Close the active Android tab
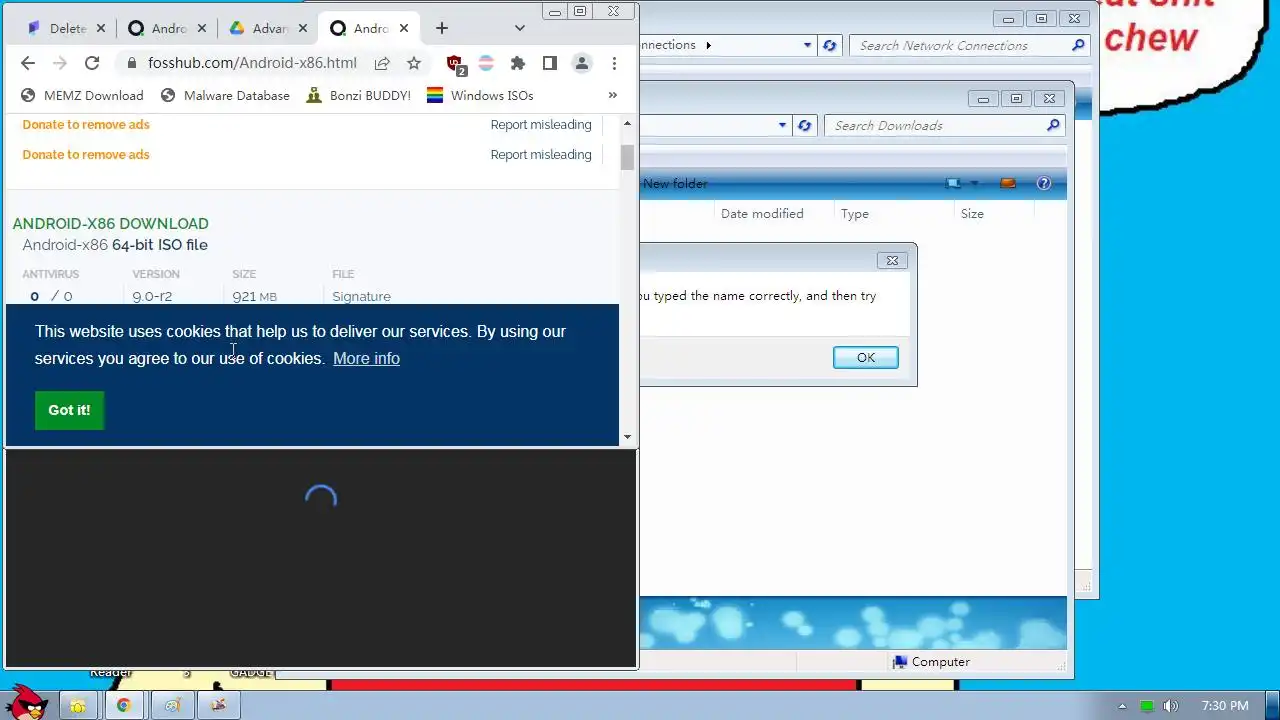 [404, 28]
